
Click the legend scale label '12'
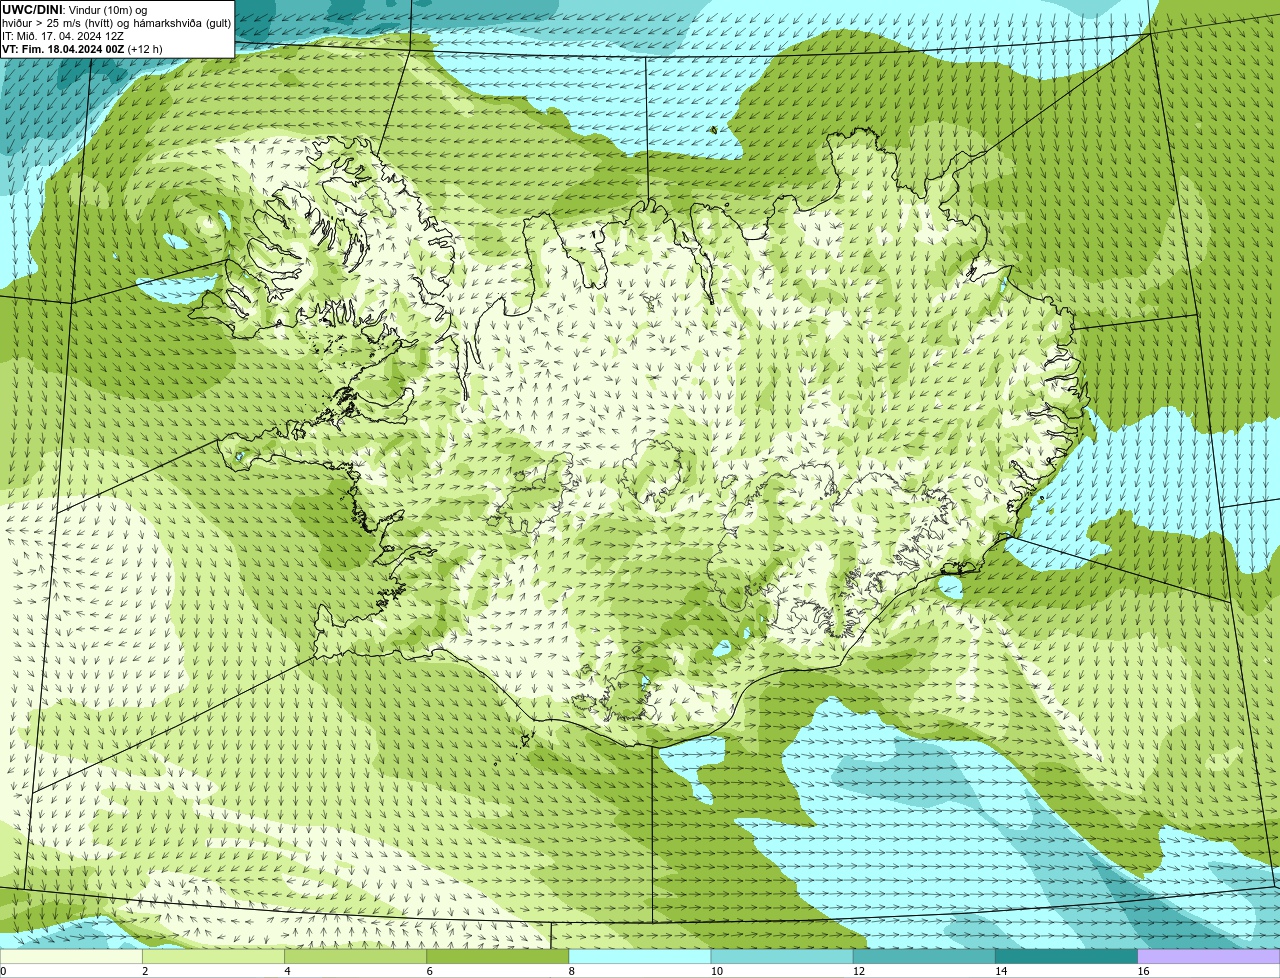coord(859,971)
